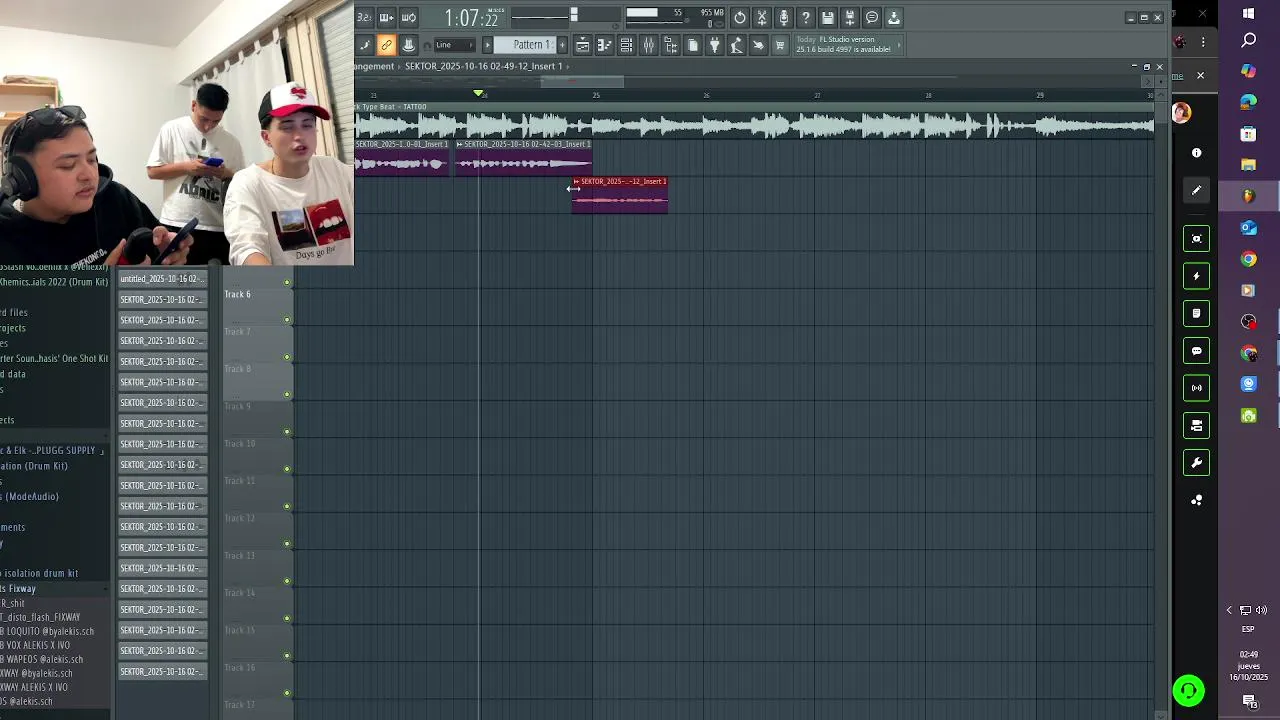Open the plugin picker plug icon
The width and height of the screenshot is (1280, 720).
714,45
